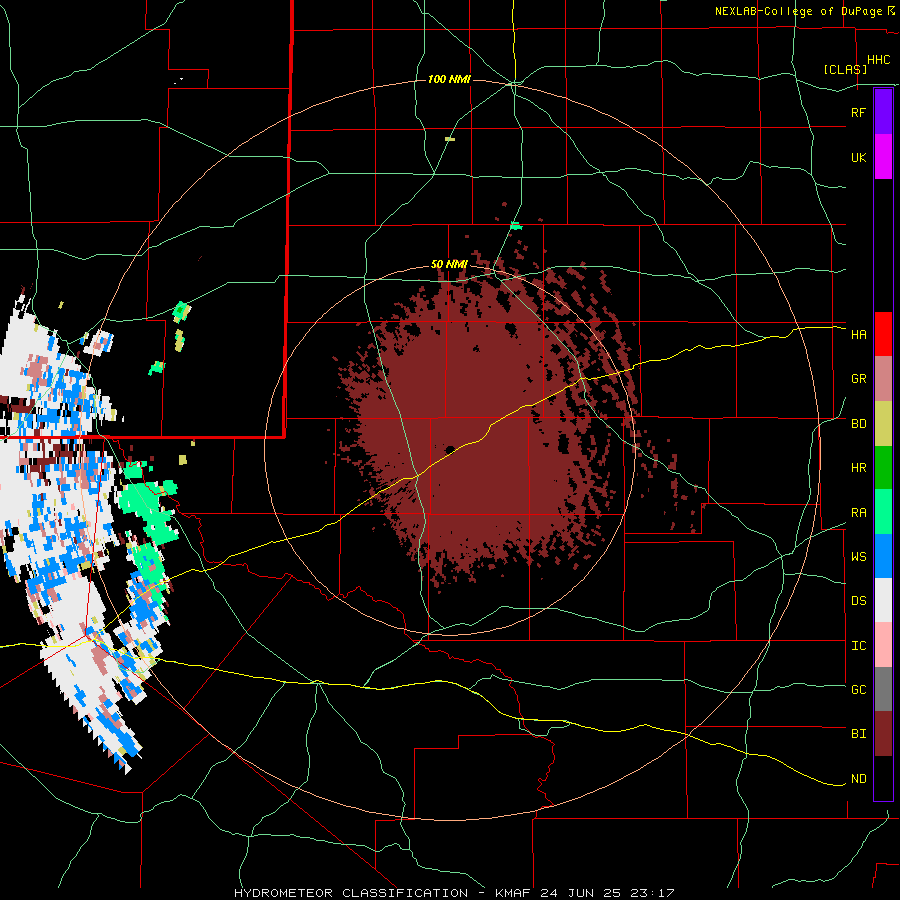Select the pink IC ice crystals swatch
This screenshot has width=900, height=900.
click(x=883, y=645)
